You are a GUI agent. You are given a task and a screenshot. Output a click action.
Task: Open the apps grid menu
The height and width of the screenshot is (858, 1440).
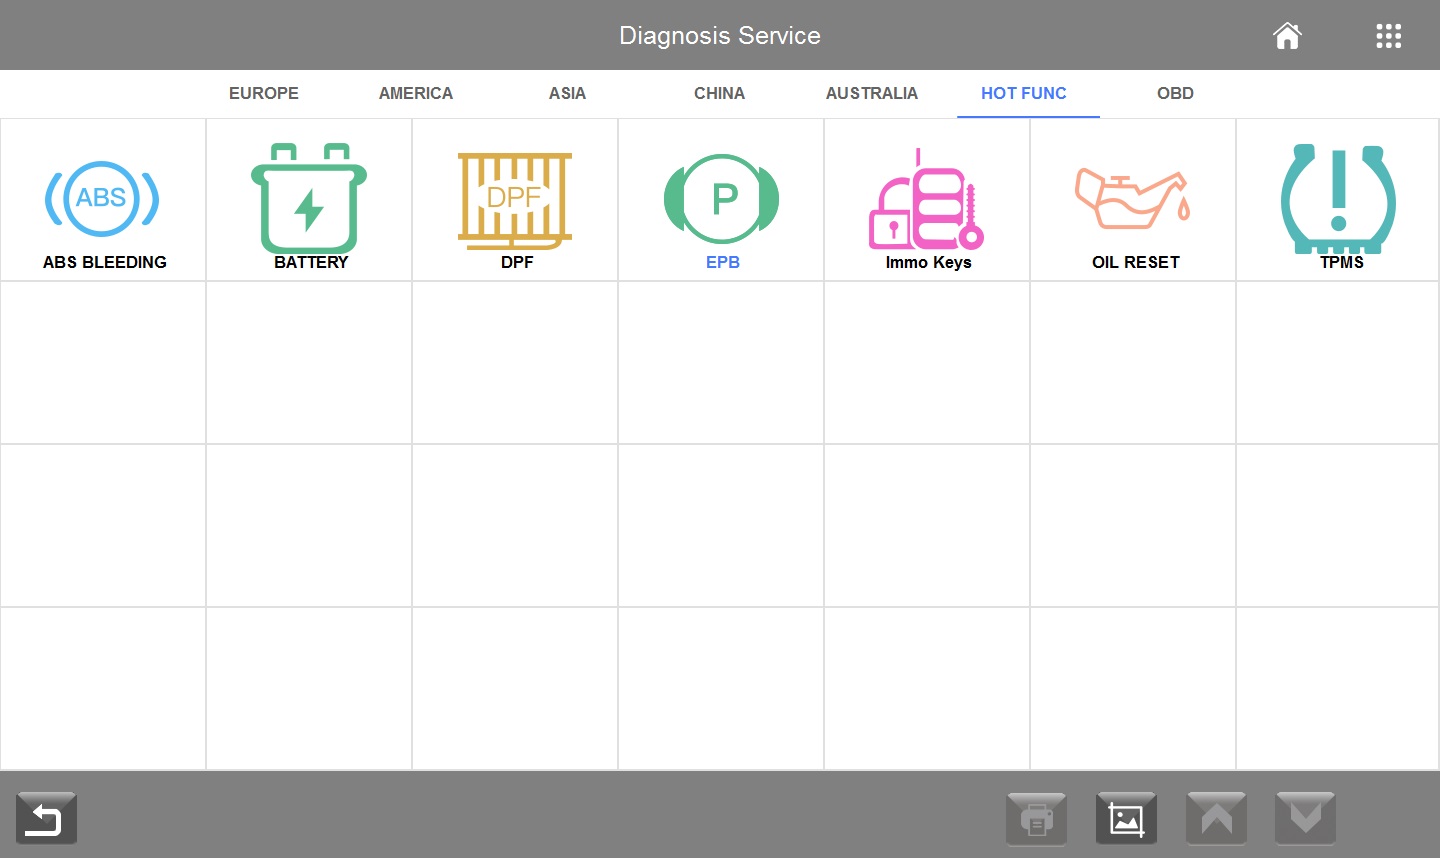(1388, 36)
